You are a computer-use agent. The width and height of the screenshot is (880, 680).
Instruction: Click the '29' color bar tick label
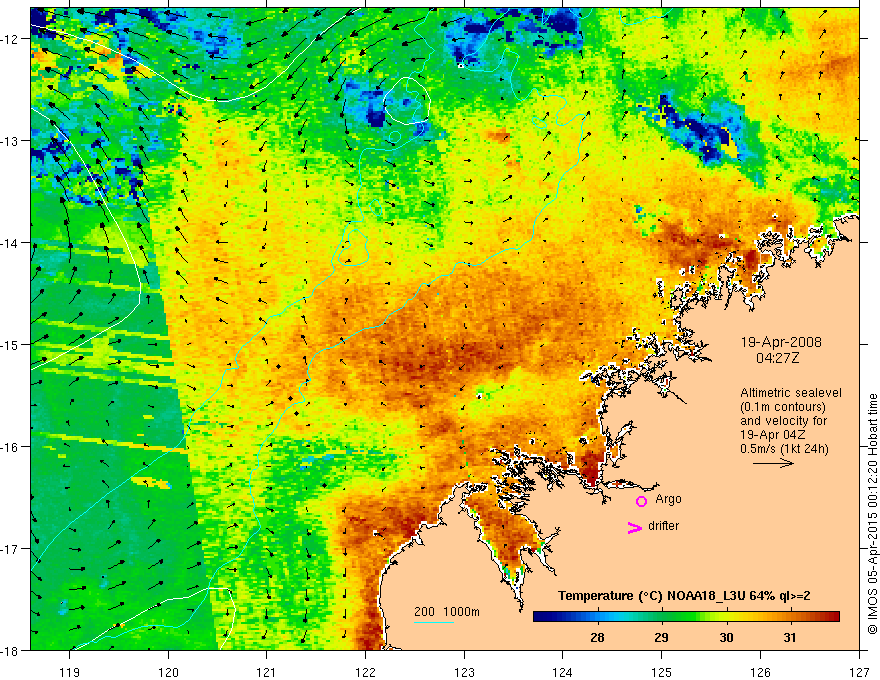[662, 637]
